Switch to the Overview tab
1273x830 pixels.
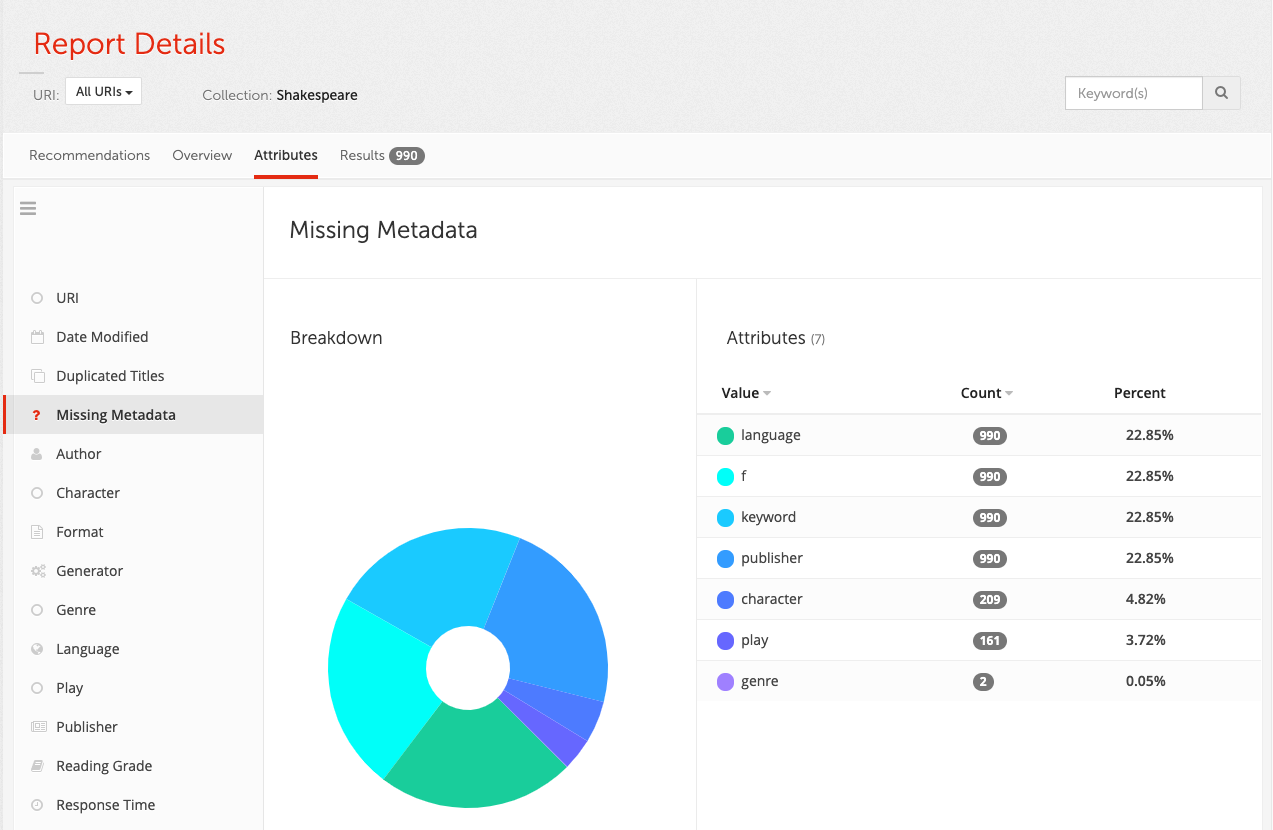pos(201,155)
